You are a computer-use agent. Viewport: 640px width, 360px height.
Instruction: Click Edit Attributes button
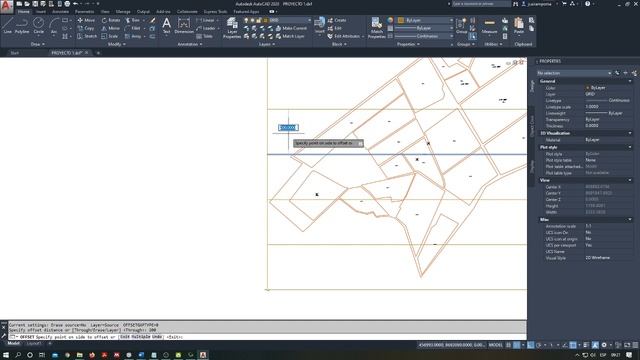click(345, 36)
